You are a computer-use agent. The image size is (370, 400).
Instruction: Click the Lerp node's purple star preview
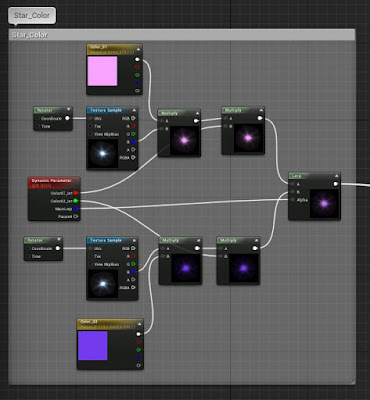(324, 204)
